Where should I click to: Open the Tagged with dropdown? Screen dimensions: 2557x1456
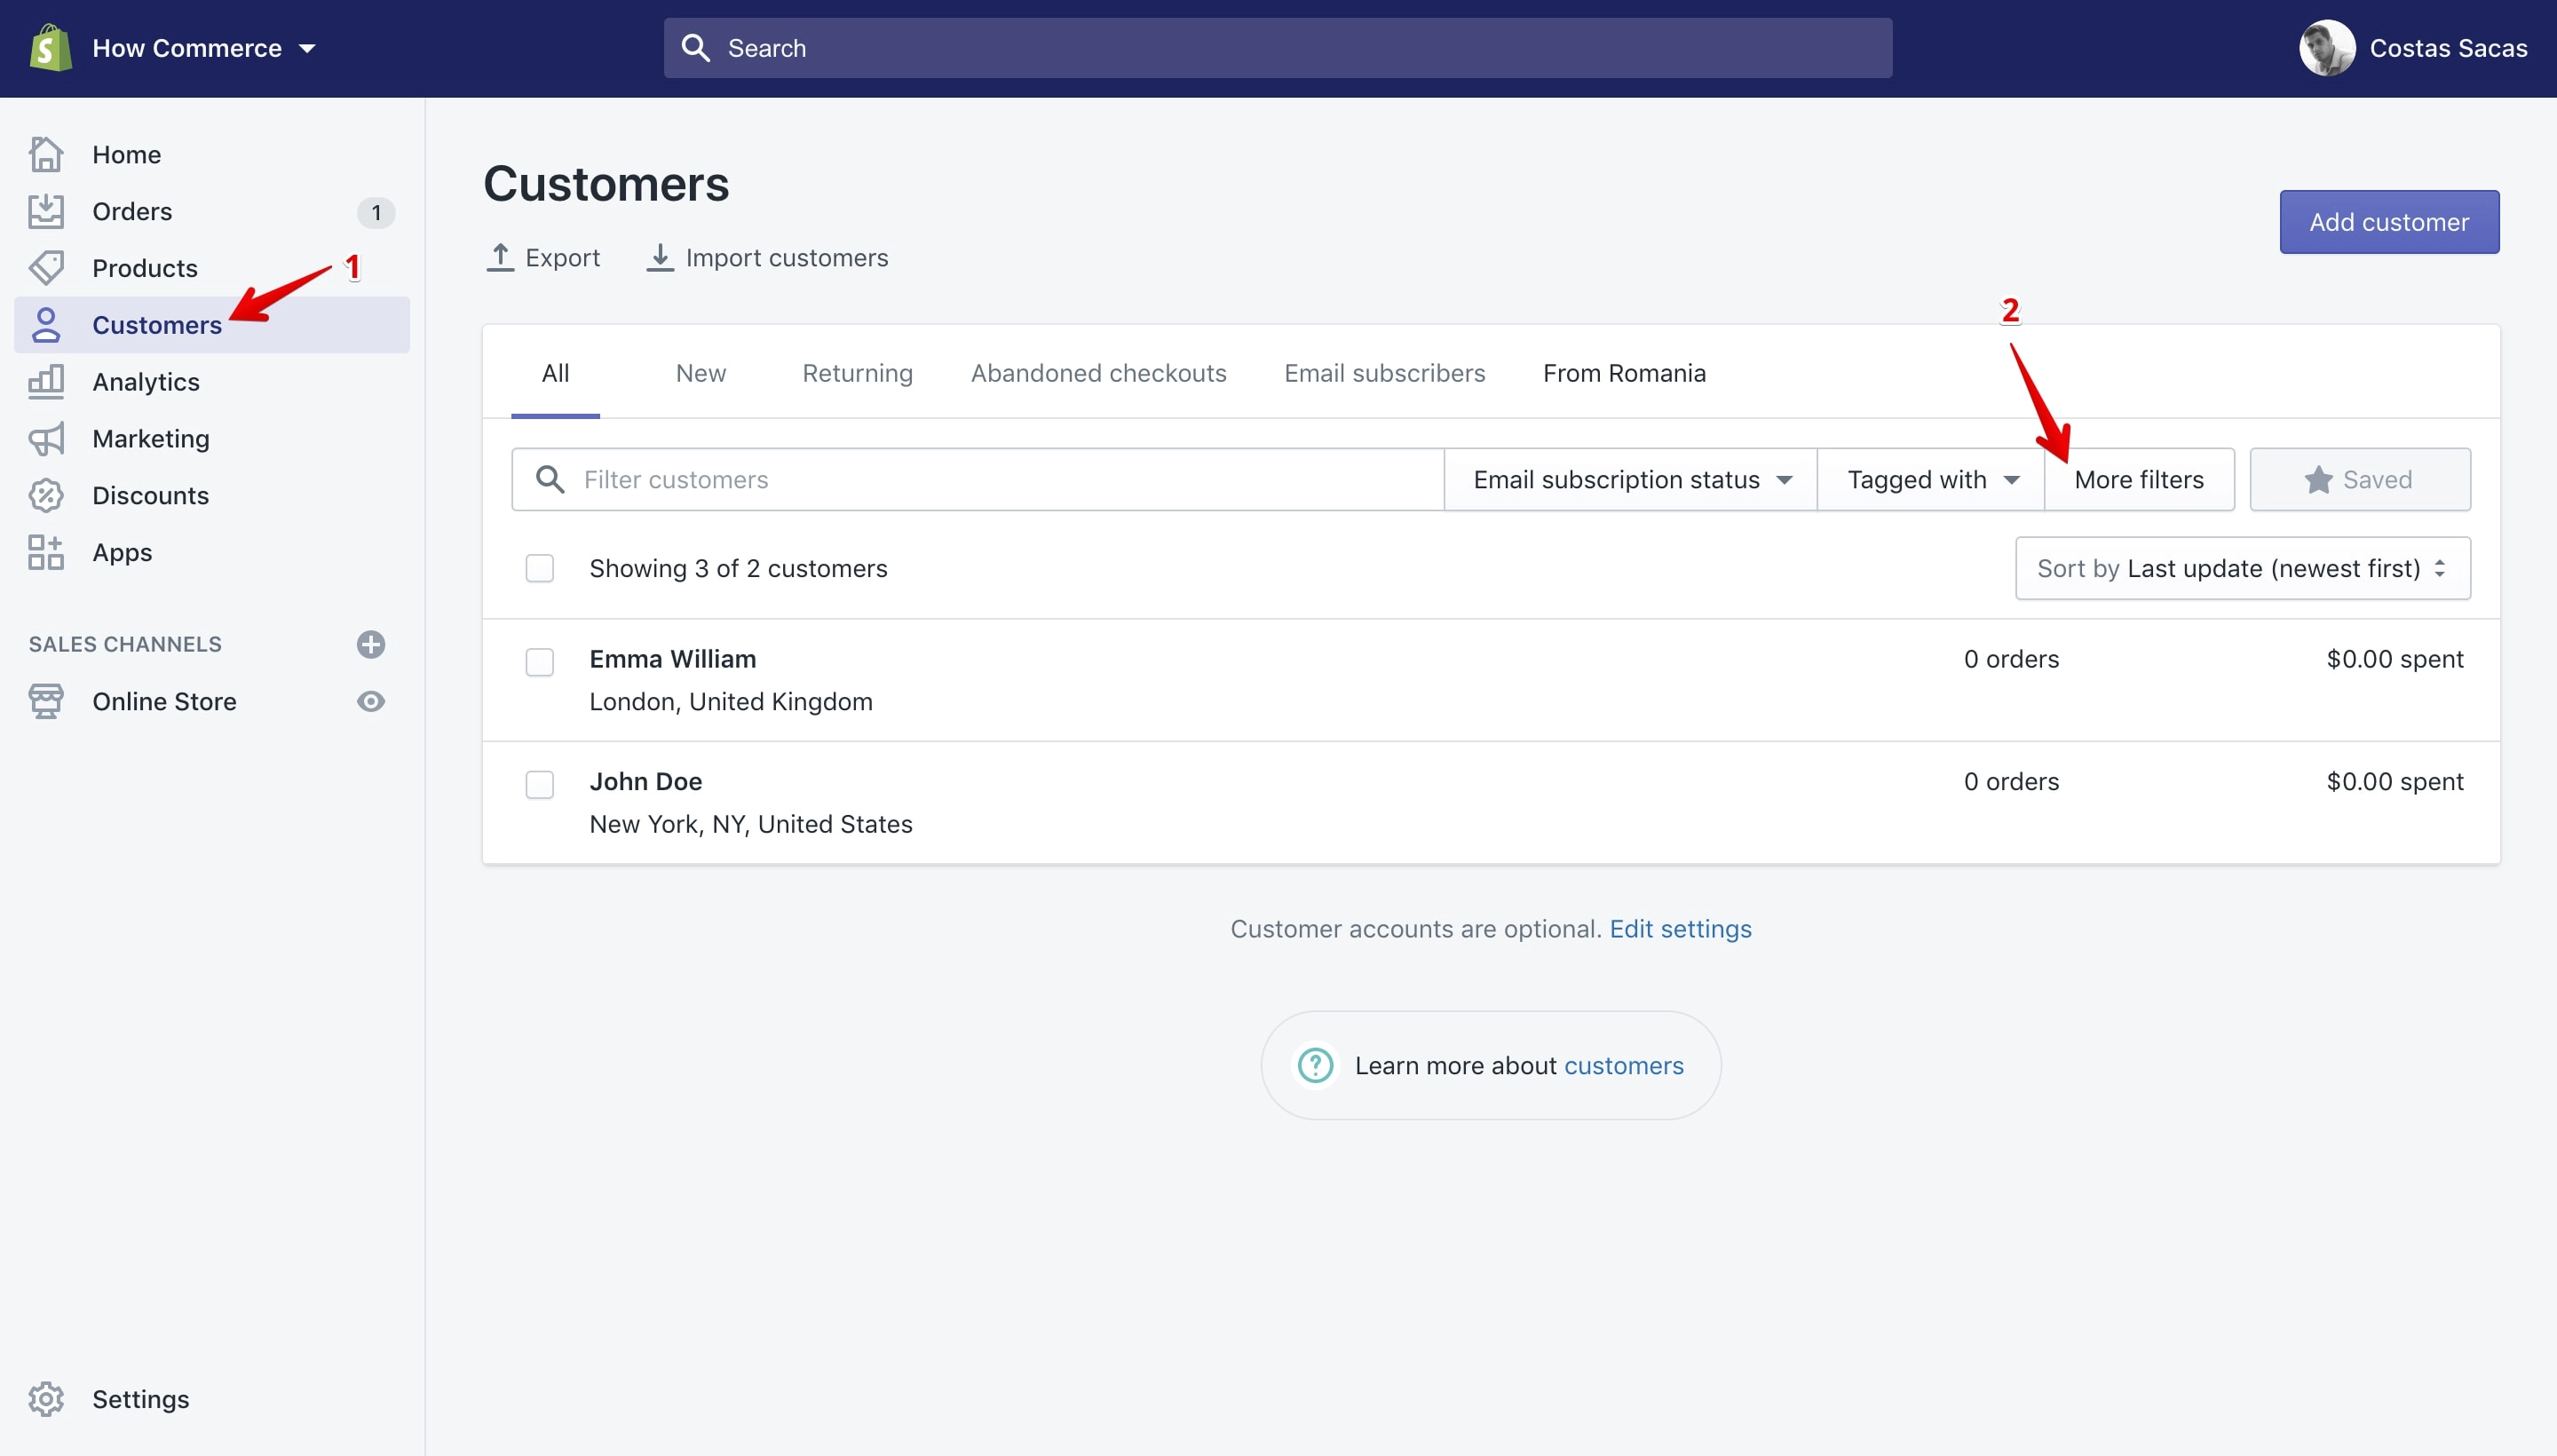coord(1931,480)
